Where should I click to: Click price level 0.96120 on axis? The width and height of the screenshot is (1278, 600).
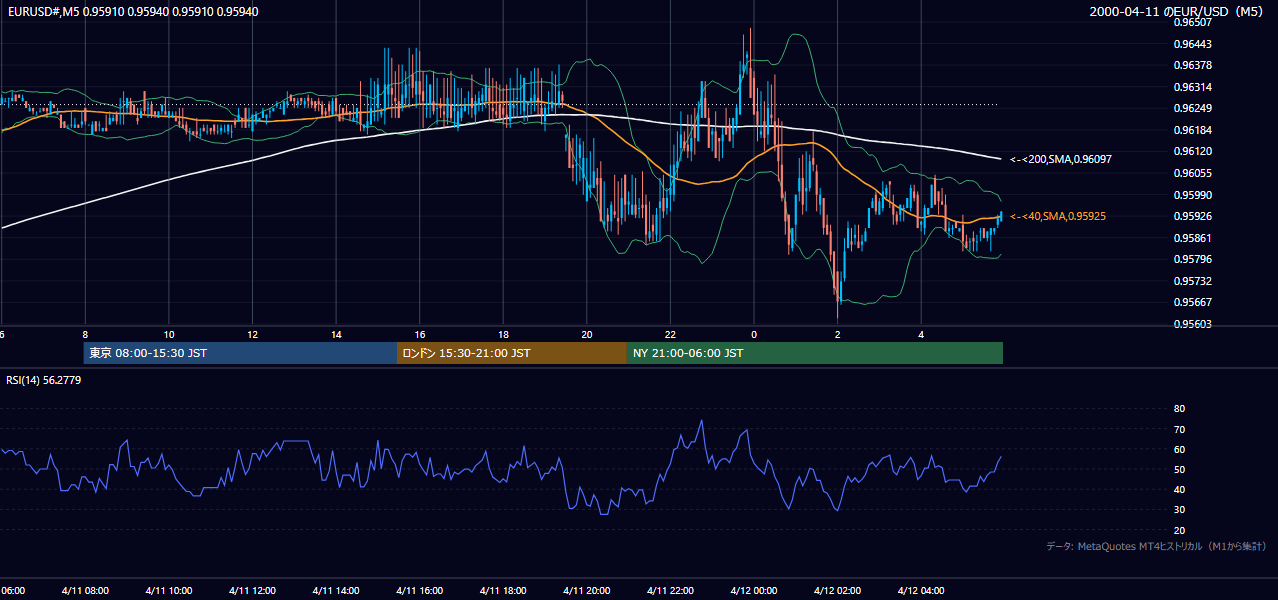point(1192,151)
